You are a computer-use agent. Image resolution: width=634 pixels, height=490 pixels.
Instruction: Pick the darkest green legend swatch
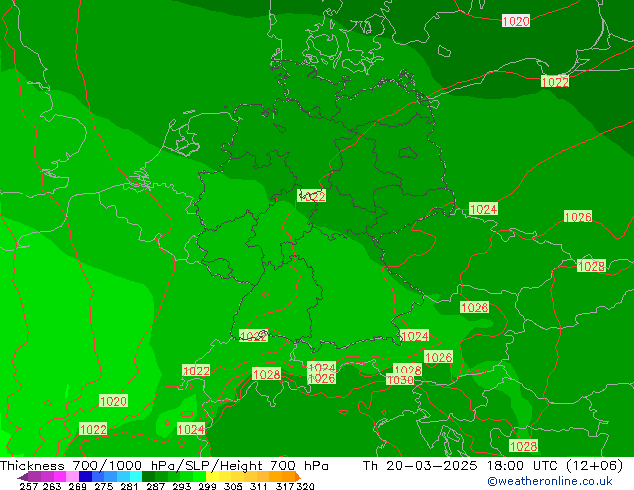coord(148,477)
